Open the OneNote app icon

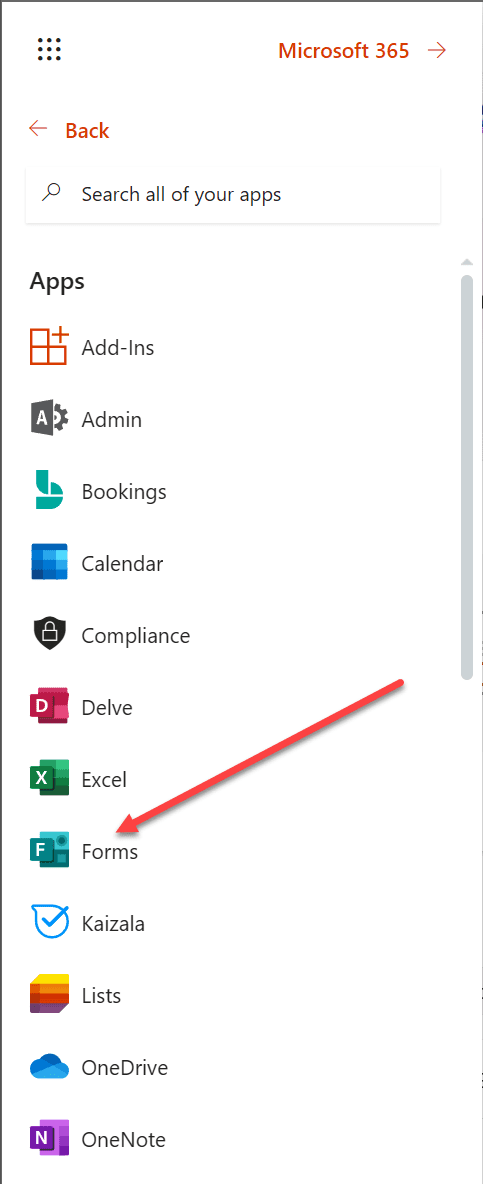(49, 1139)
